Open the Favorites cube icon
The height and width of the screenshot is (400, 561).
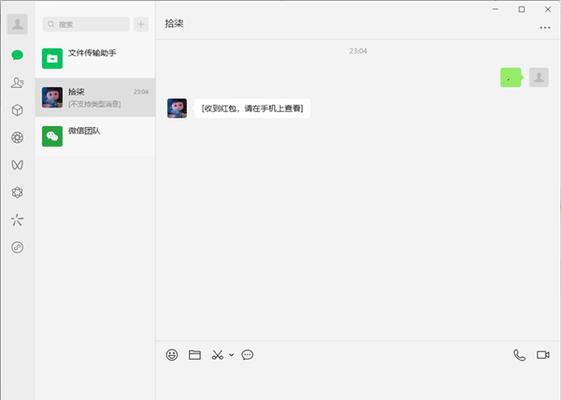click(x=17, y=110)
